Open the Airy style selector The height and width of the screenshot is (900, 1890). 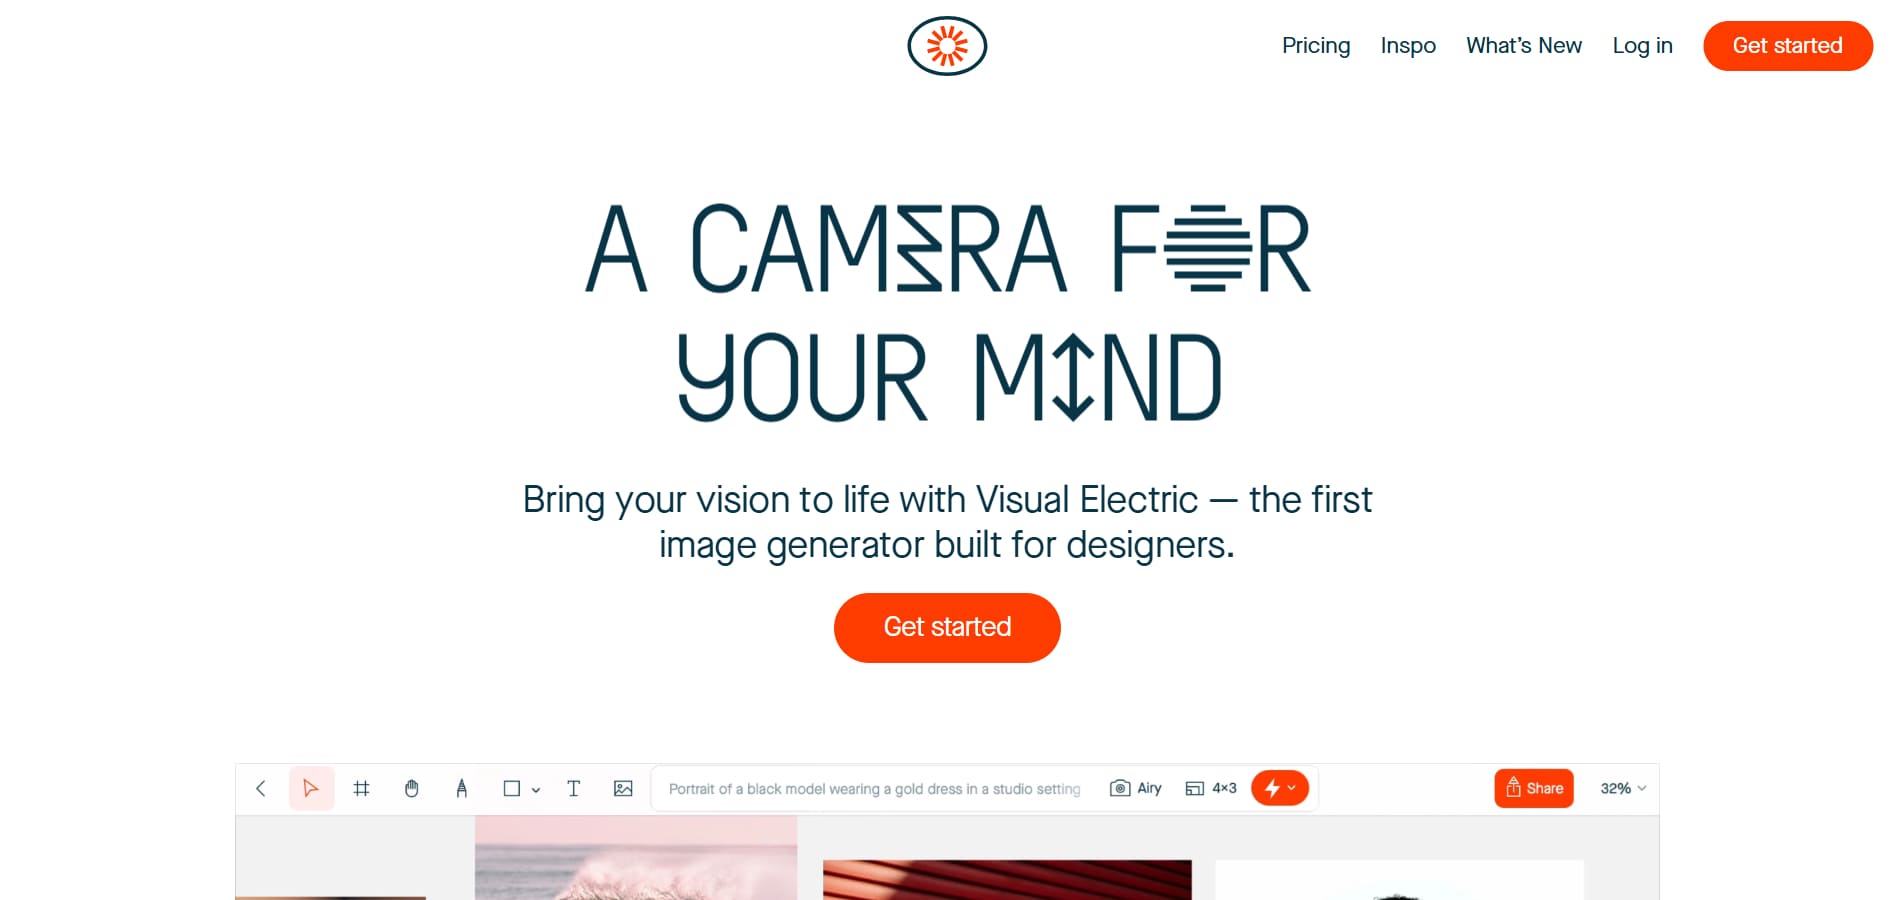(x=1136, y=788)
